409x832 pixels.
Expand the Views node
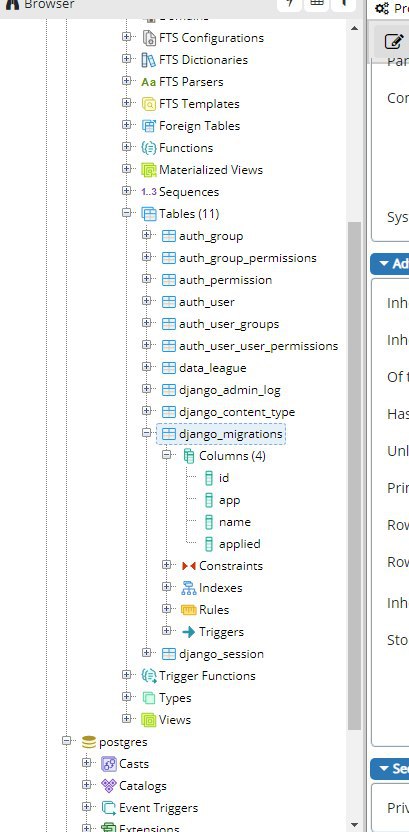click(126, 719)
